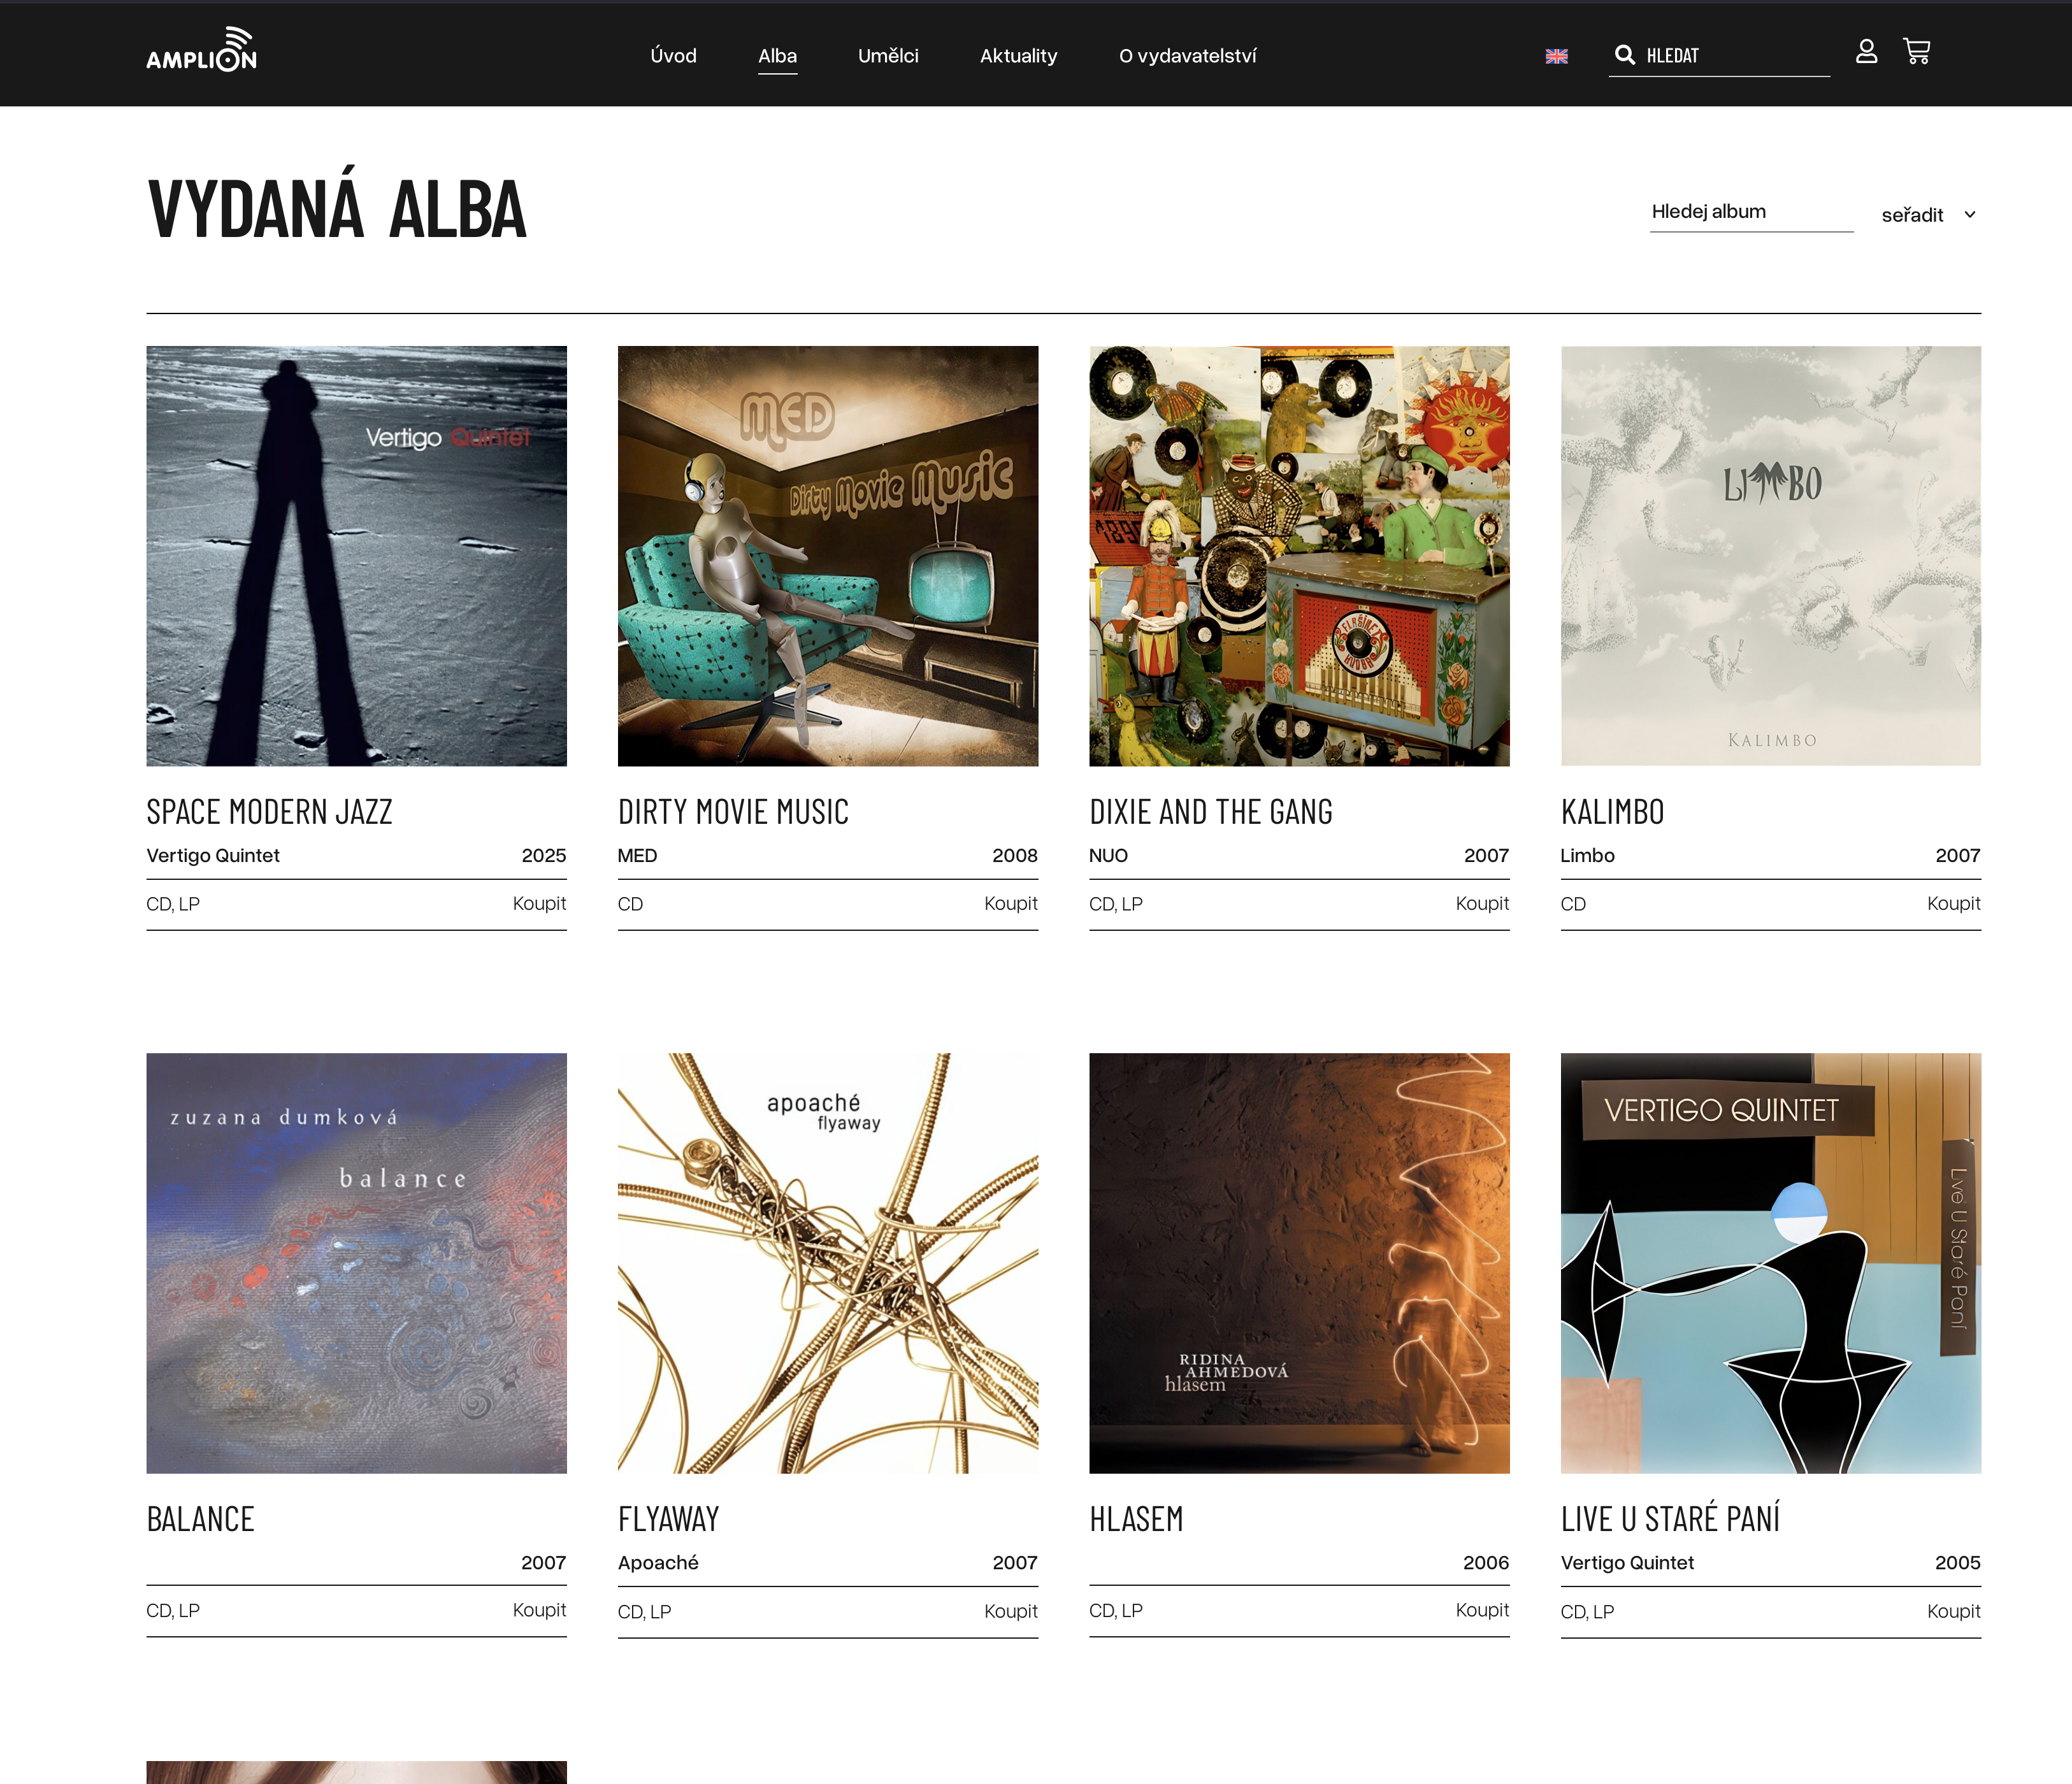Viewport: 2072px width, 1784px height.
Task: Click the magnifying glass search icon
Action: click(1625, 55)
